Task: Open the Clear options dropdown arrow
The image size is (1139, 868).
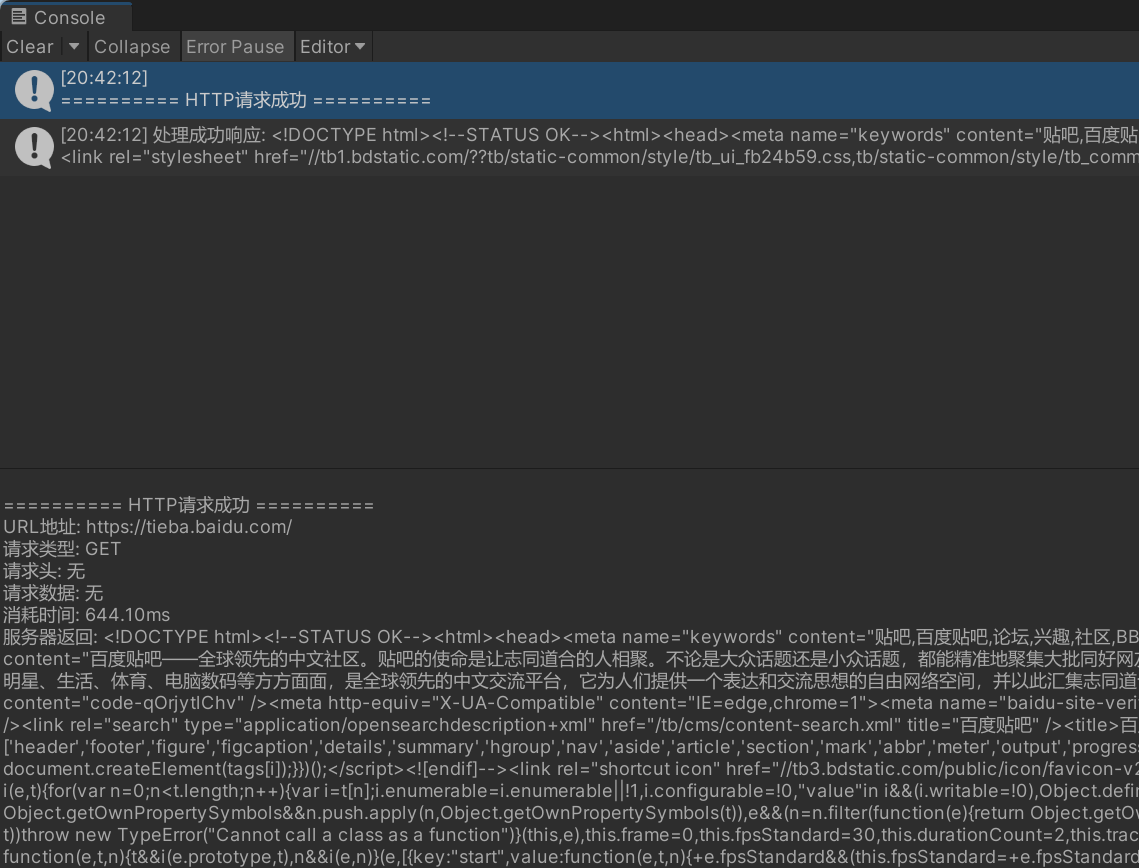Action: 73,46
